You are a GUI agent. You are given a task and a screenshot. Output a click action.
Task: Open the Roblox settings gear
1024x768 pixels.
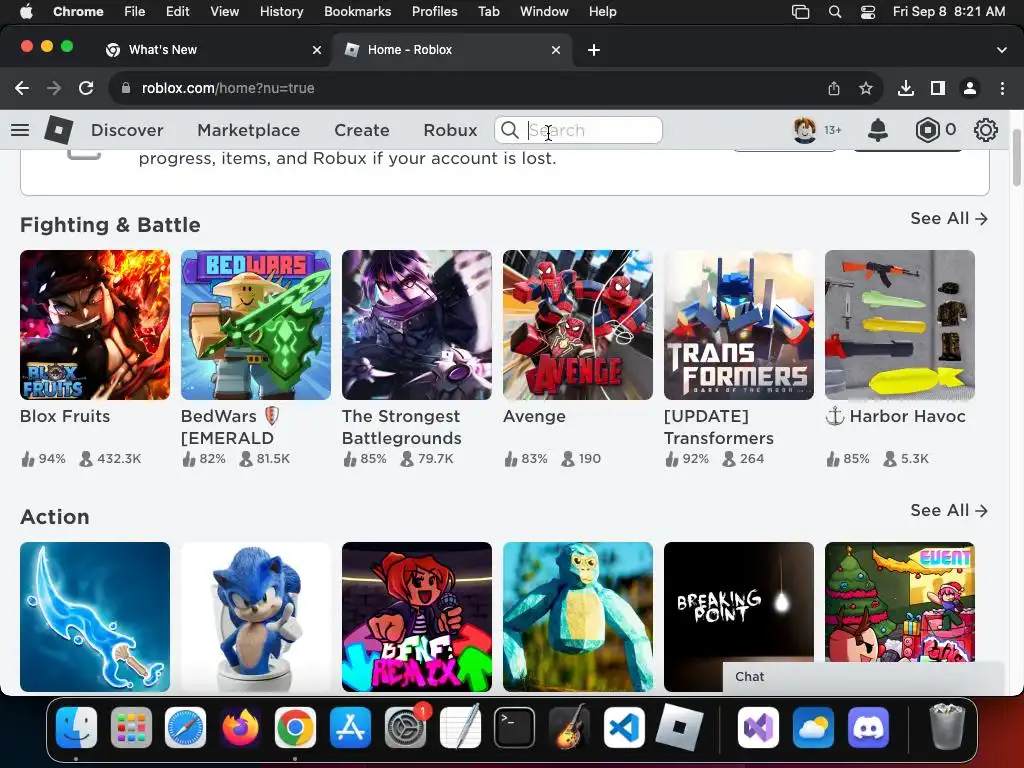point(985,130)
